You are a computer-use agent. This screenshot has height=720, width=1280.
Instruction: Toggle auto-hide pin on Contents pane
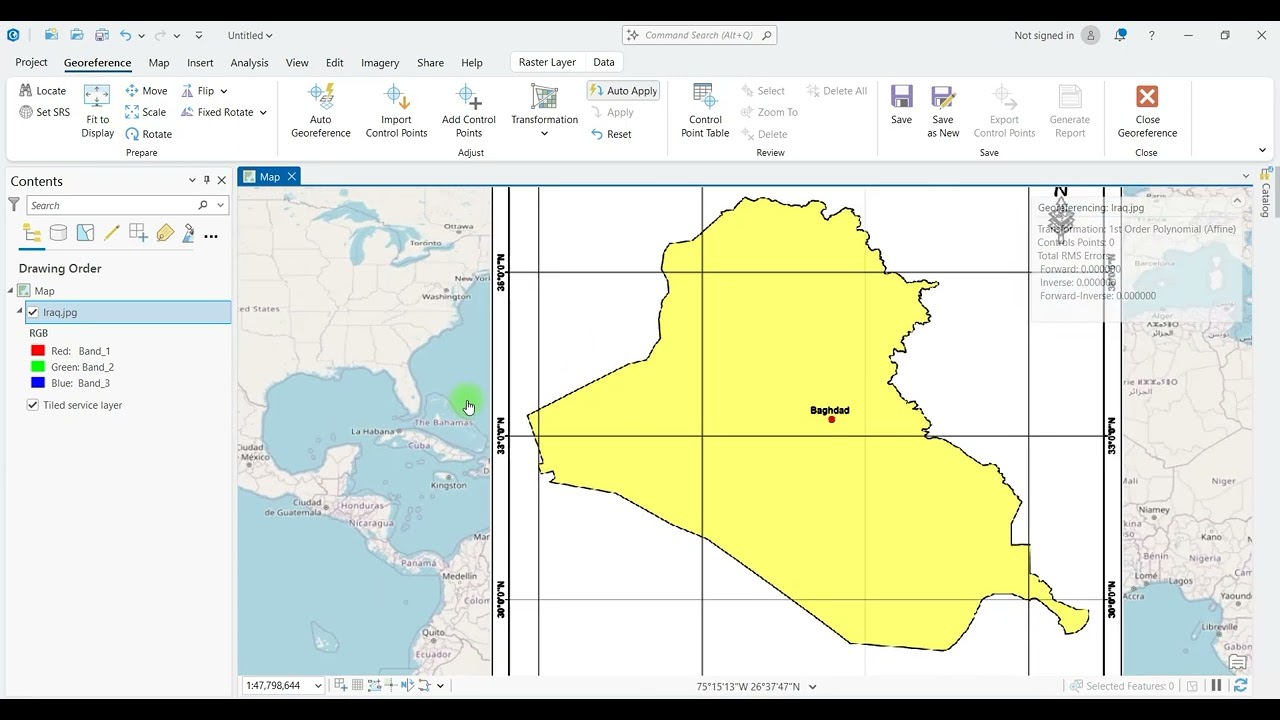tap(207, 181)
